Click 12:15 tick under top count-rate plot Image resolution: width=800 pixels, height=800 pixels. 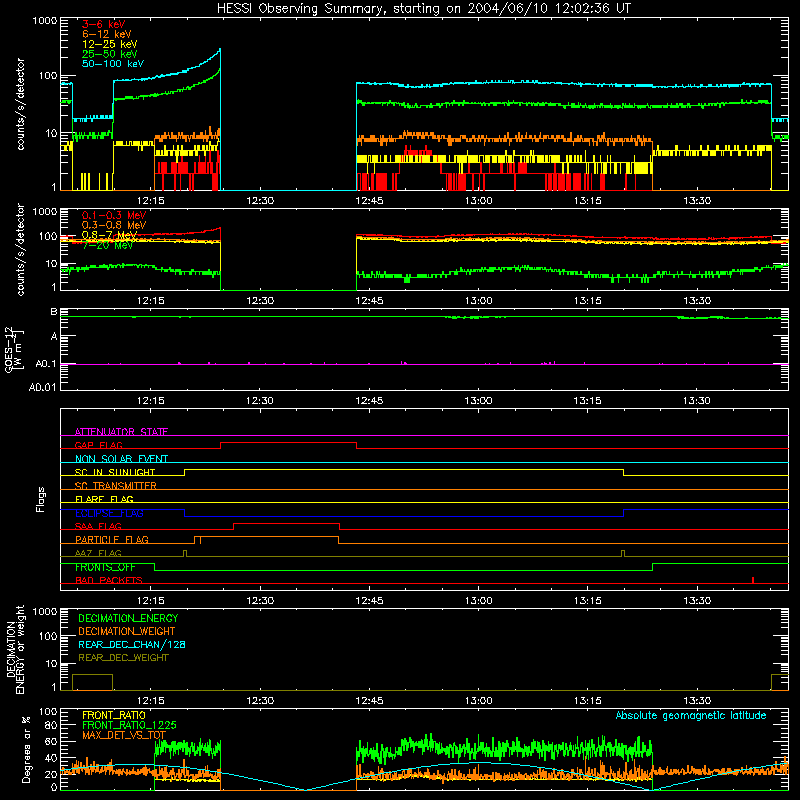tap(151, 201)
